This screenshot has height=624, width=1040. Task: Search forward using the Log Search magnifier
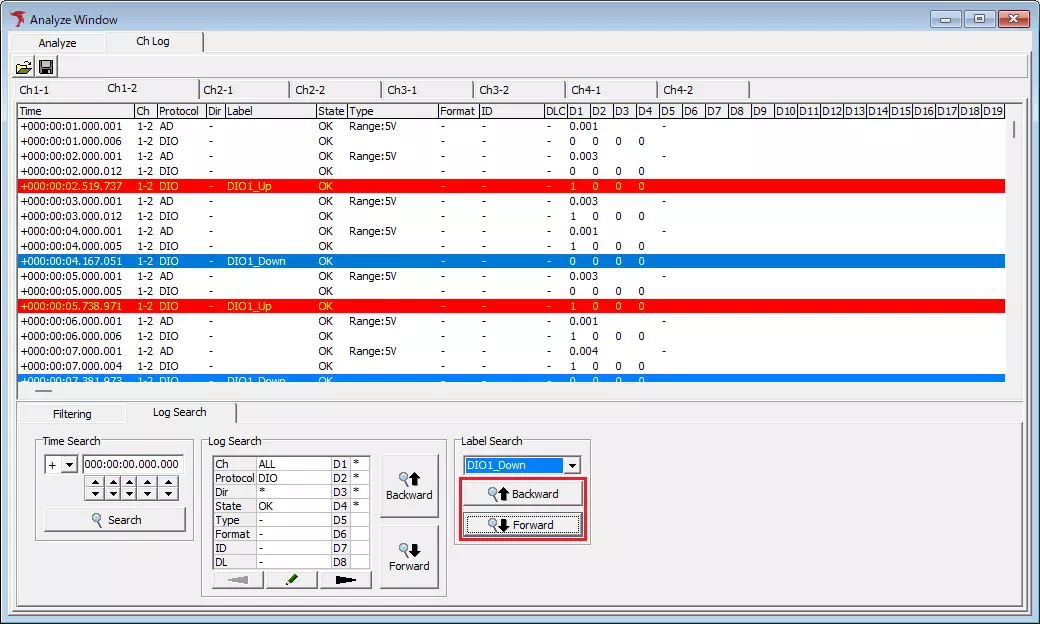click(409, 558)
